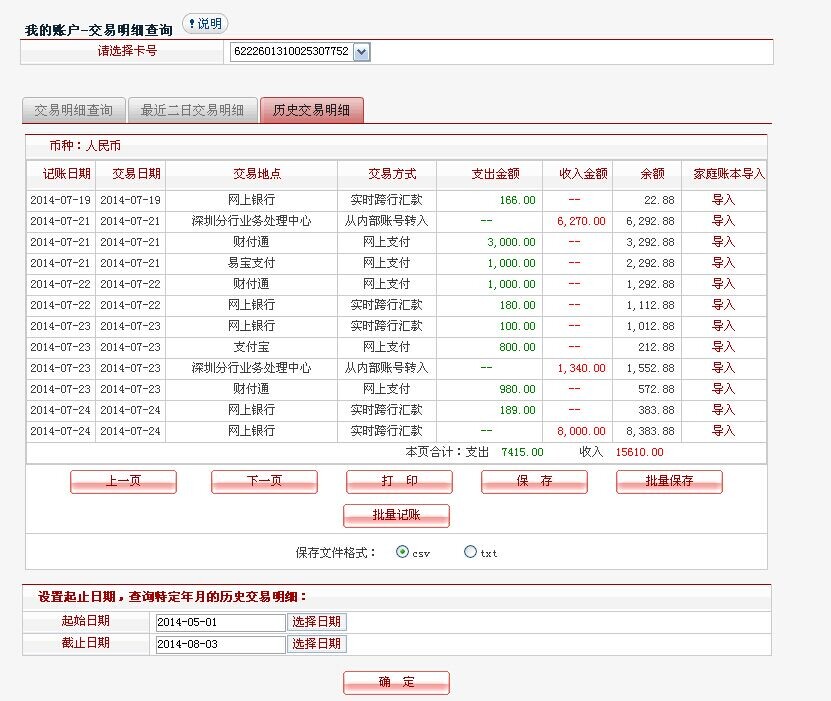Click the 支出金额 column header

click(496, 174)
